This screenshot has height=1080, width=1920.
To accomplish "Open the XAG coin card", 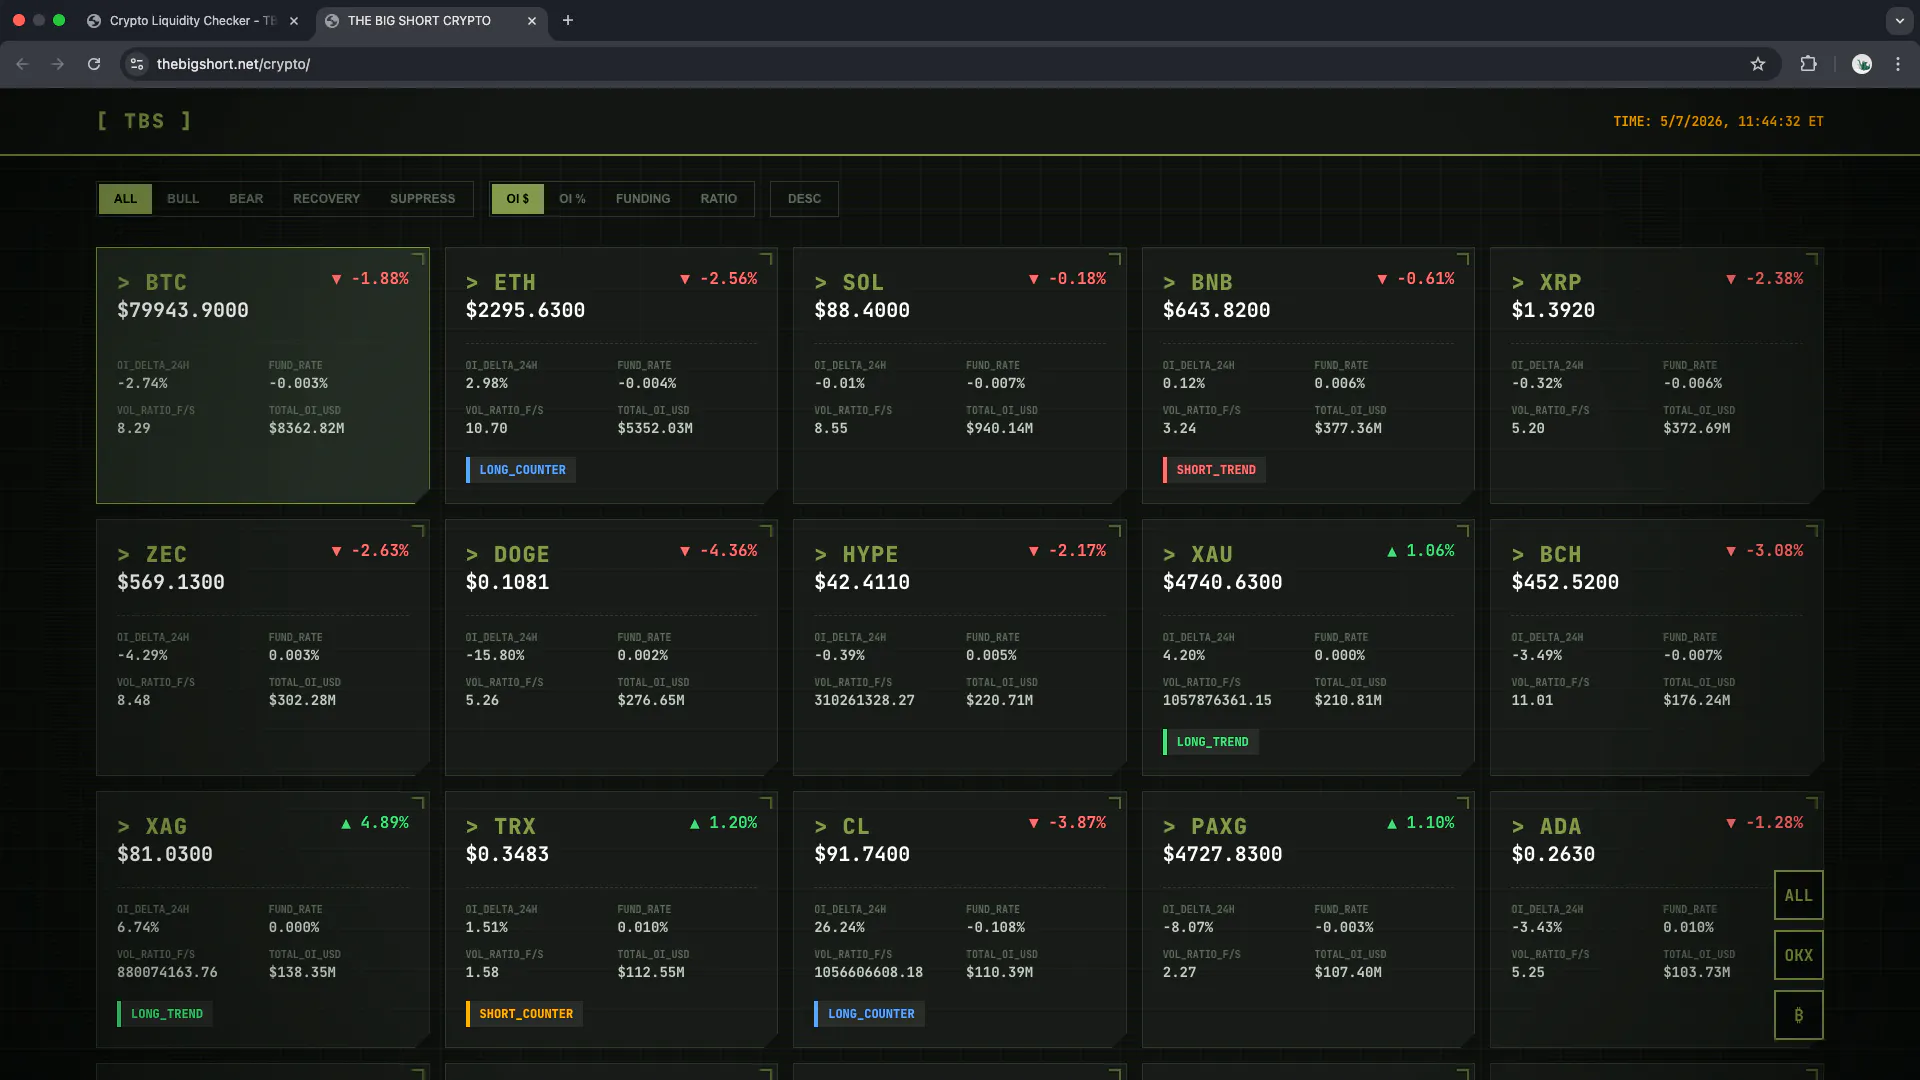I will point(263,919).
